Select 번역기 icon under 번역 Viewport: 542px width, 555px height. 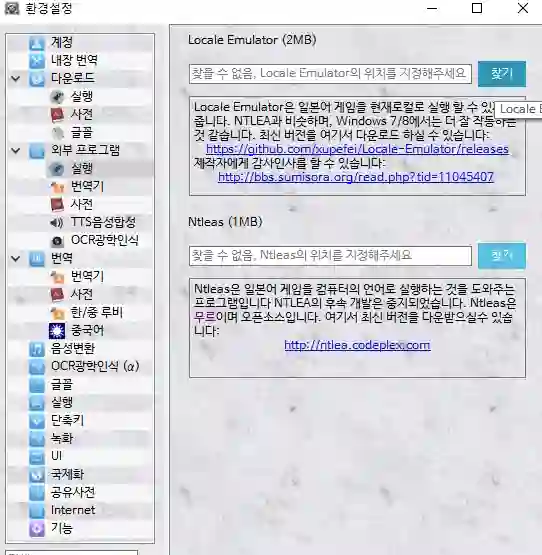coord(57,277)
